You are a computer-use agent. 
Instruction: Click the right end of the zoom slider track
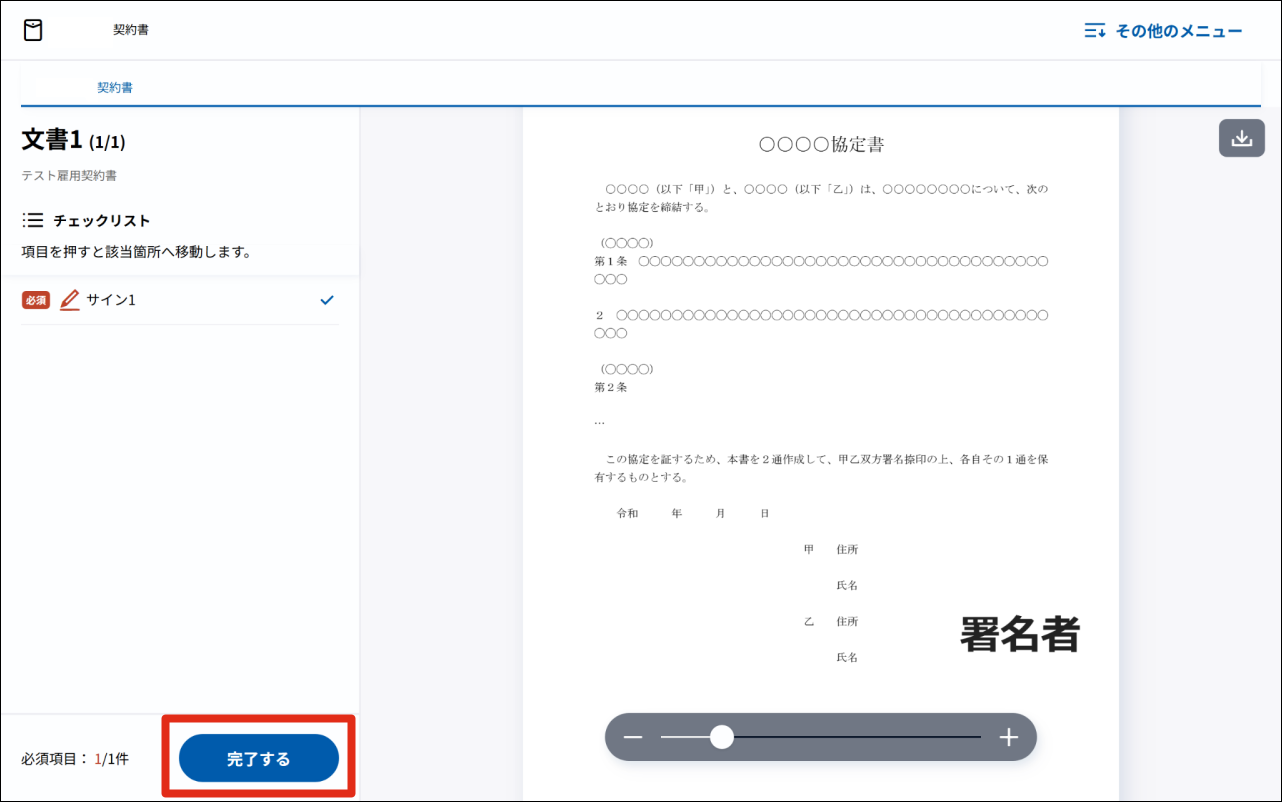point(978,738)
